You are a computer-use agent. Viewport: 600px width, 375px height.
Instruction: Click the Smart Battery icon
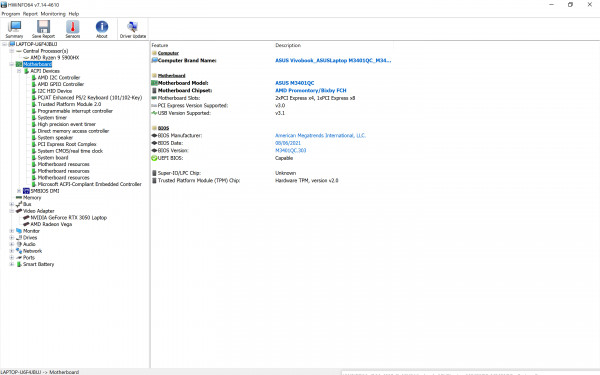click(x=19, y=264)
